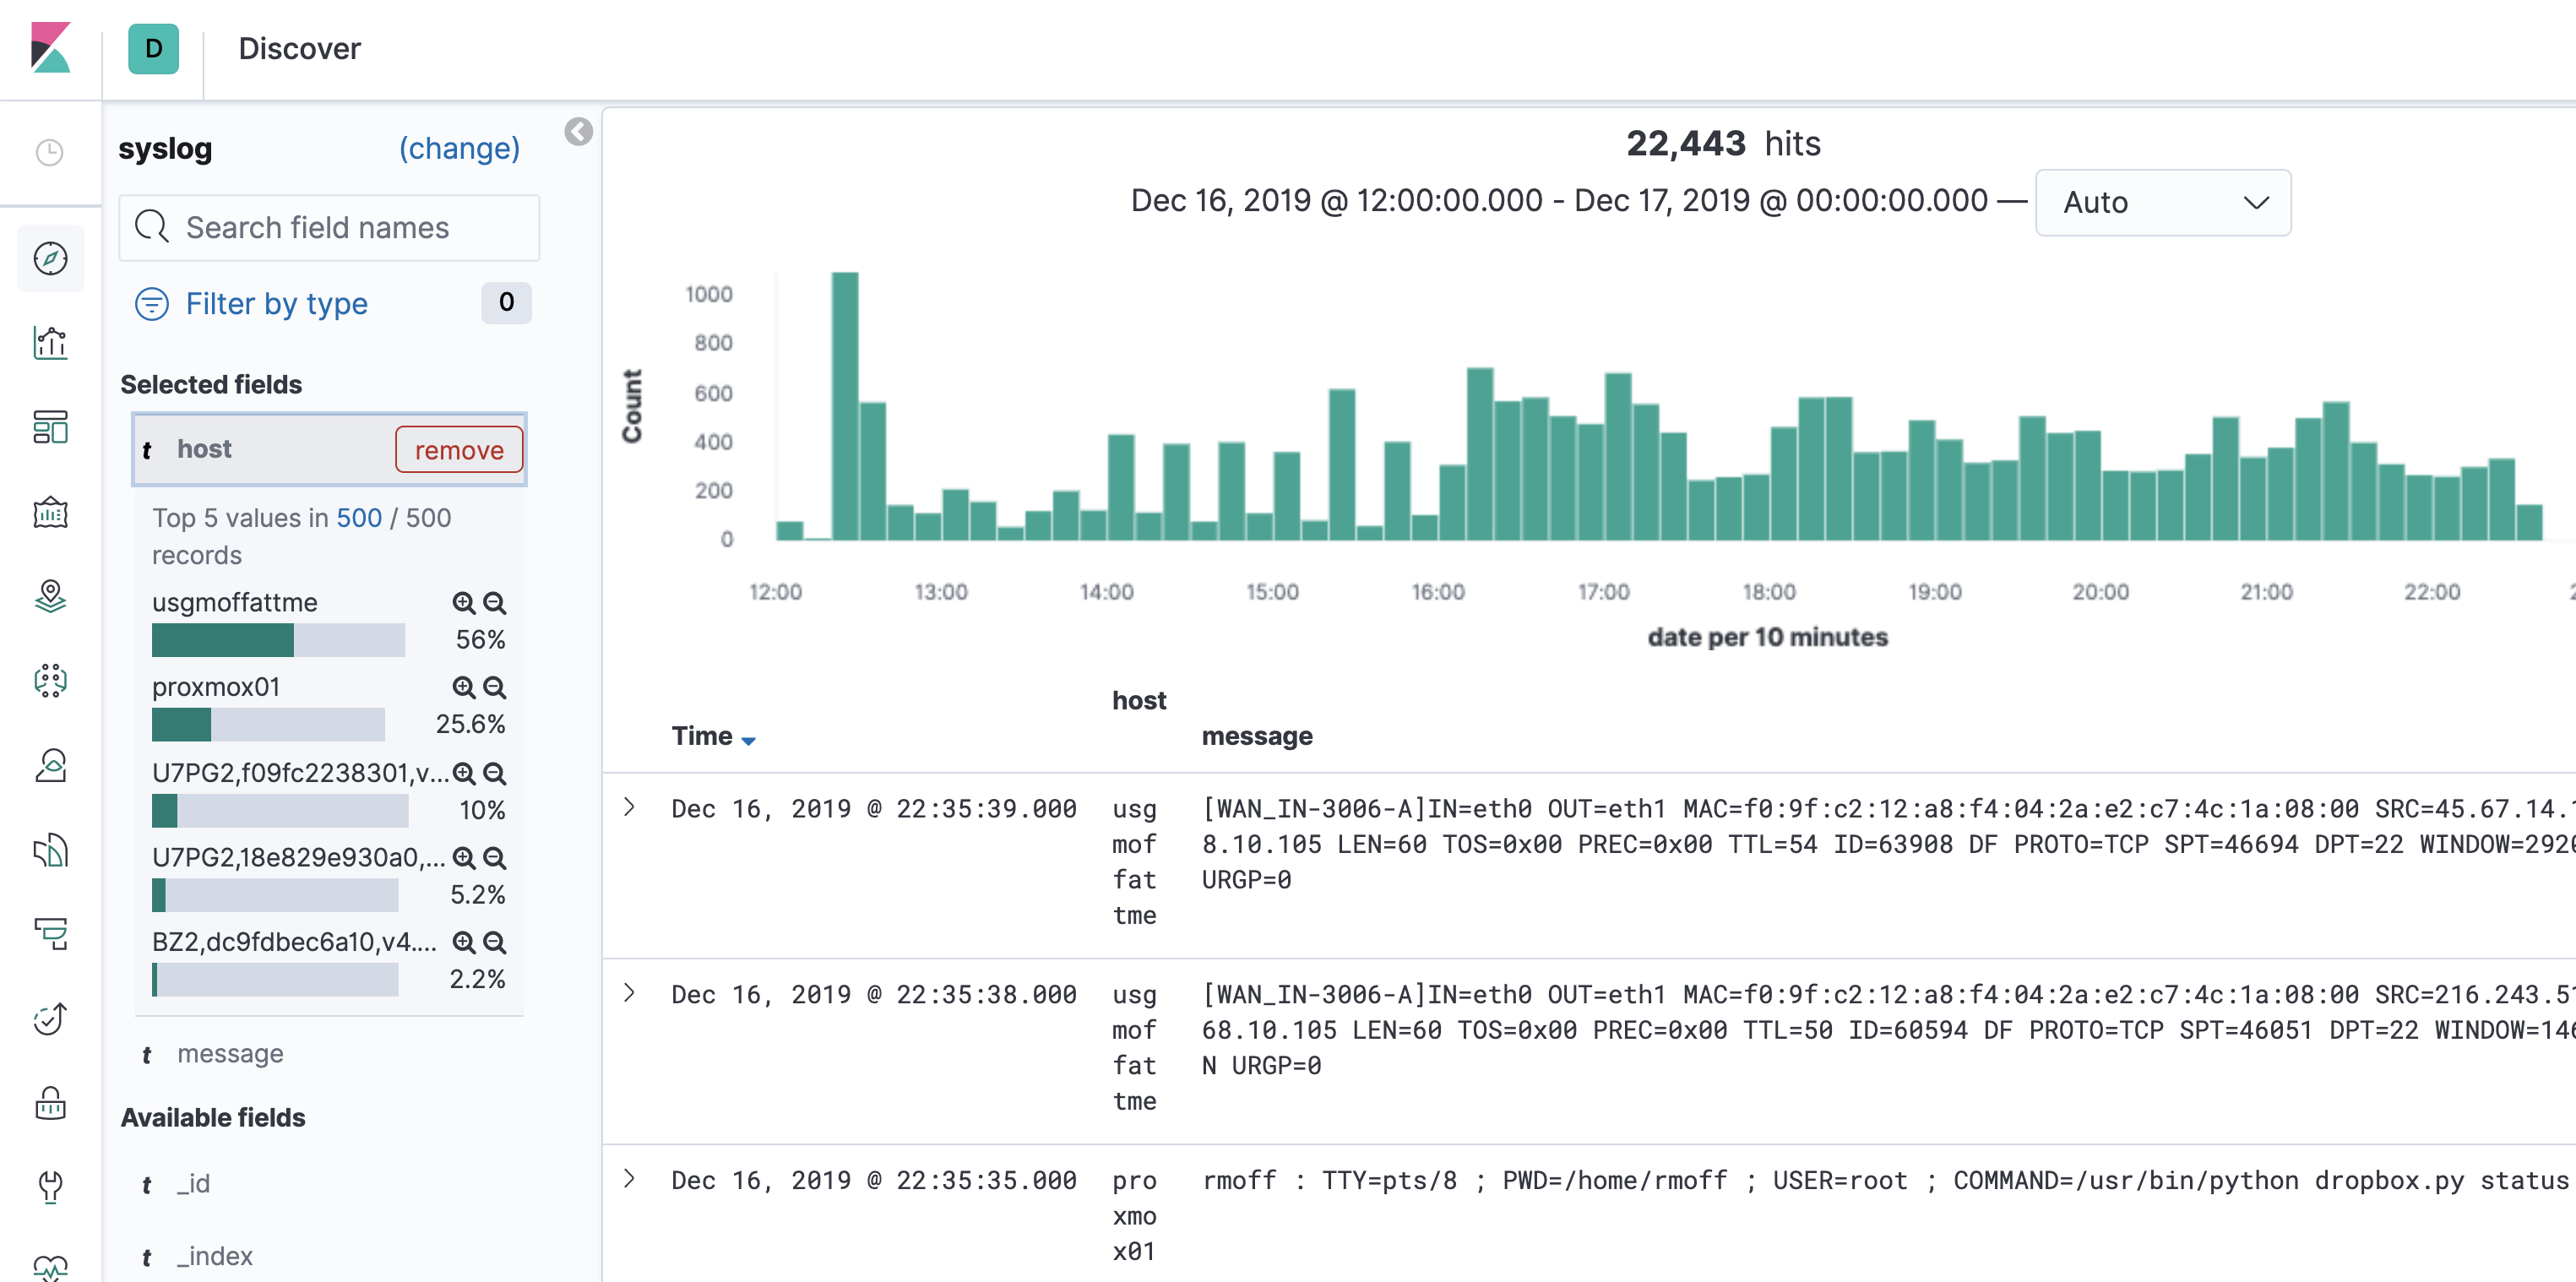This screenshot has width=2576, height=1282.
Task: Open the D space switcher
Action: (x=152, y=48)
